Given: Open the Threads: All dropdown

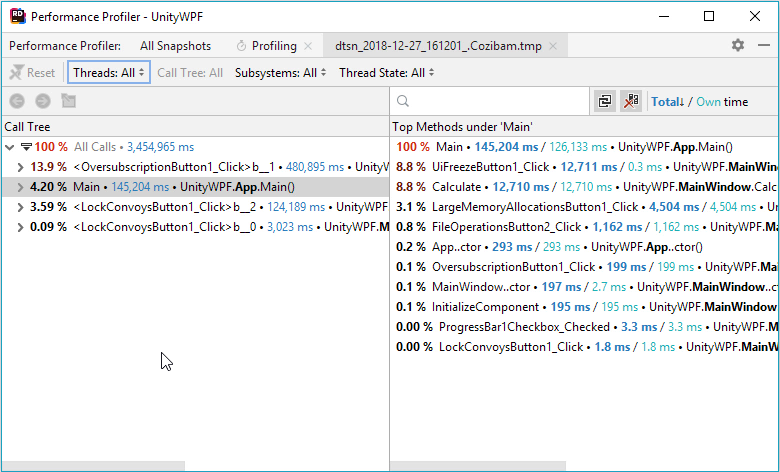Looking at the screenshot, I should (x=109, y=73).
